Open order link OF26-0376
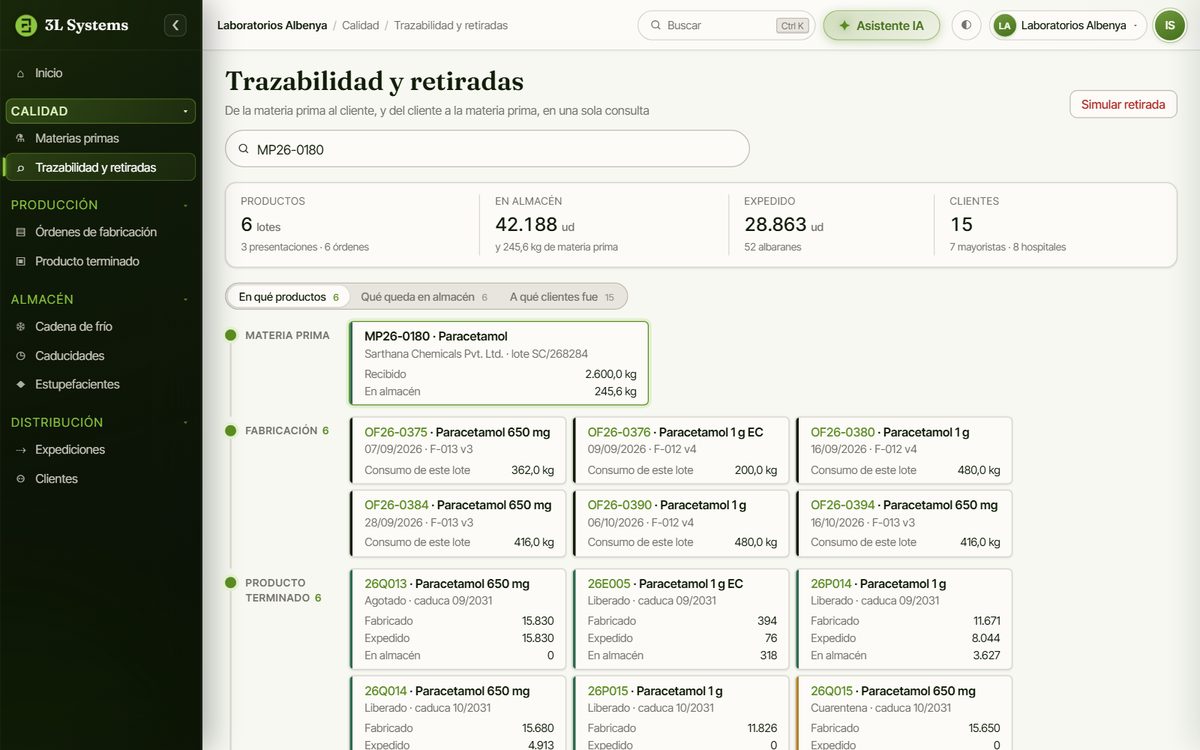The width and height of the screenshot is (1200, 750). pyautogui.click(x=619, y=432)
